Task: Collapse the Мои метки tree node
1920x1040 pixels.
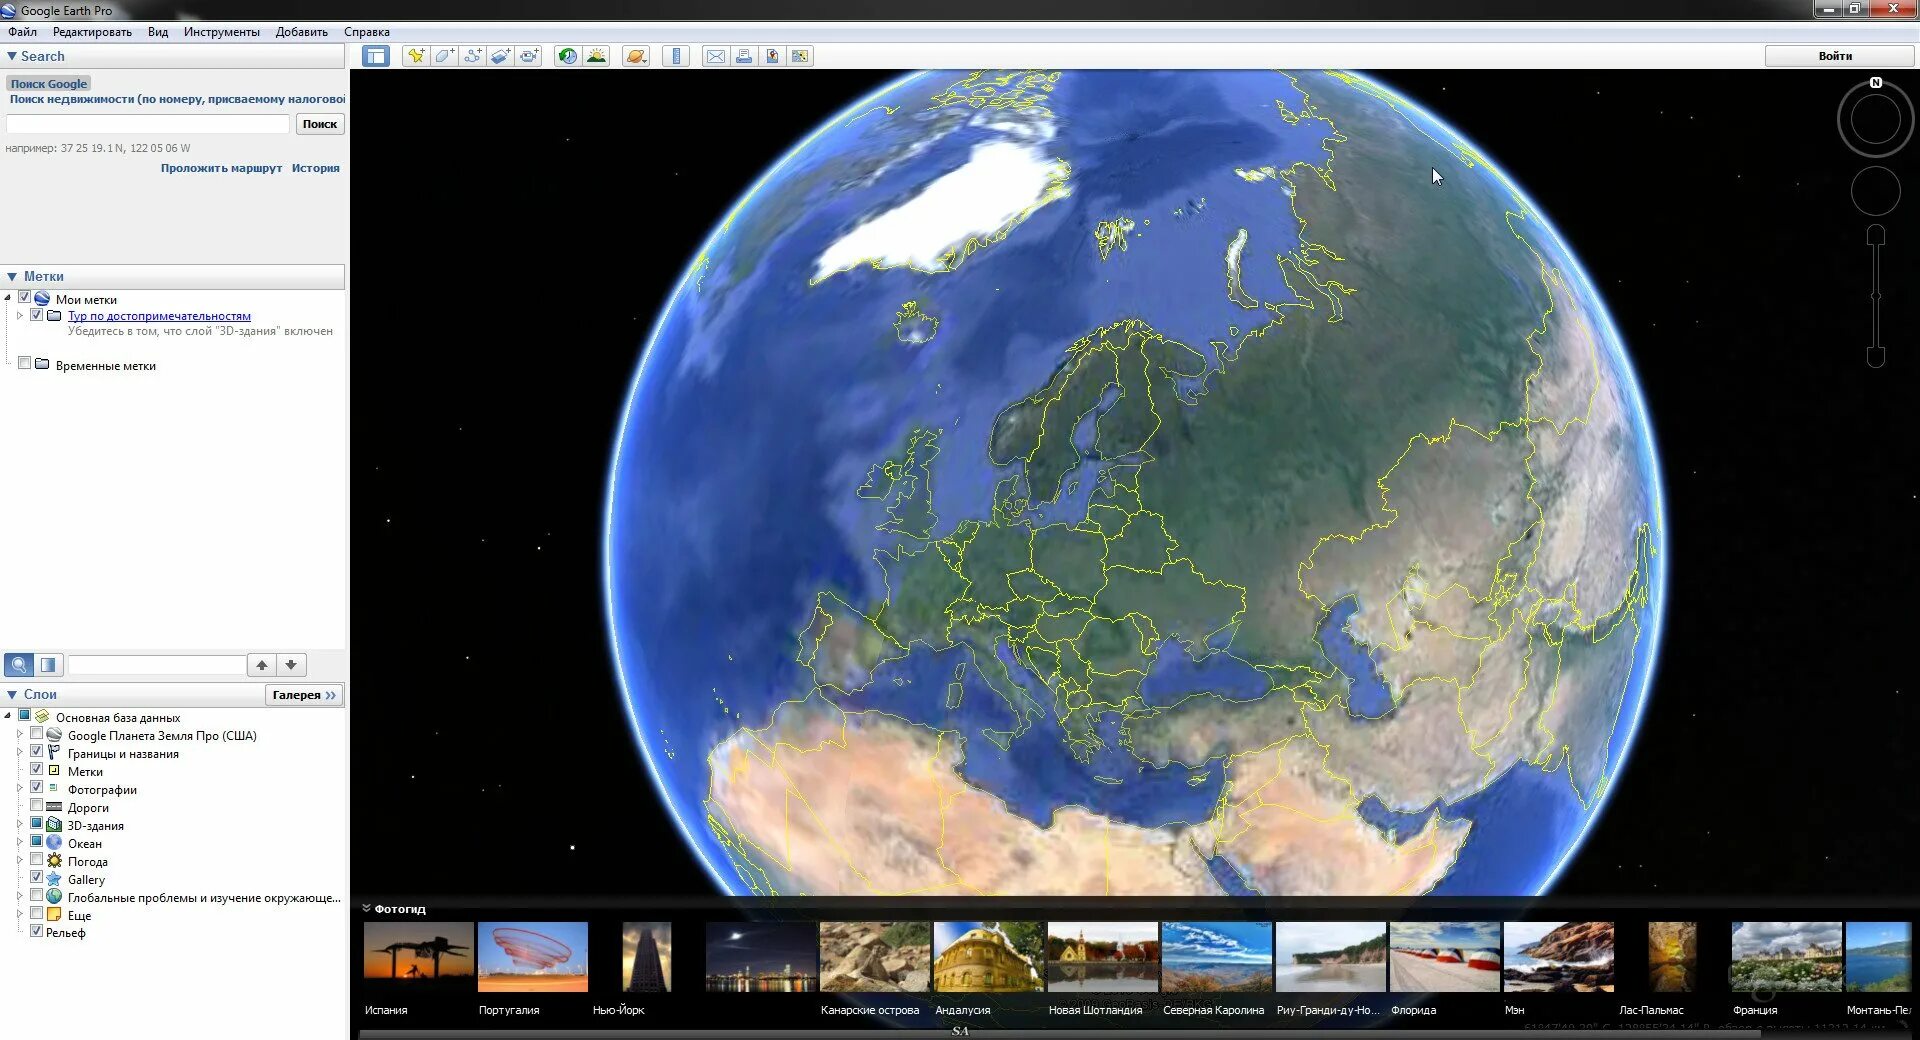Action: coord(8,298)
